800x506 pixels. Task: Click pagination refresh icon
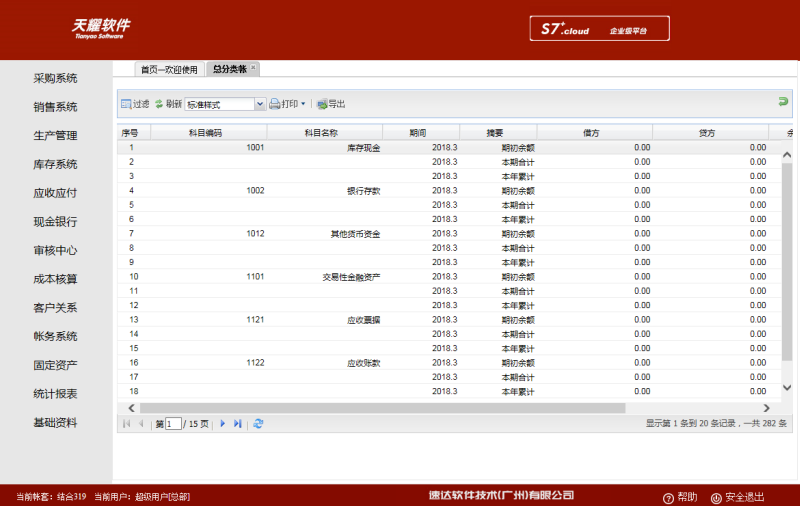point(258,423)
